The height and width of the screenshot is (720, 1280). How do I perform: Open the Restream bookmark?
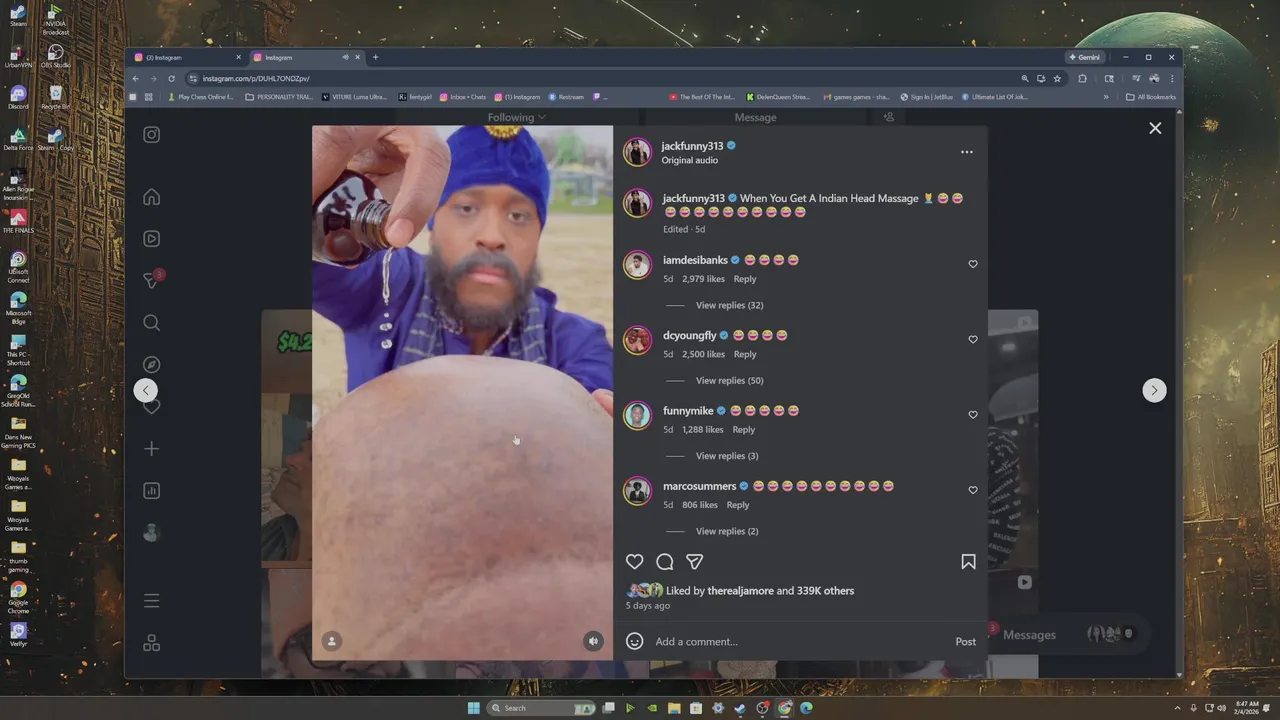(566, 97)
